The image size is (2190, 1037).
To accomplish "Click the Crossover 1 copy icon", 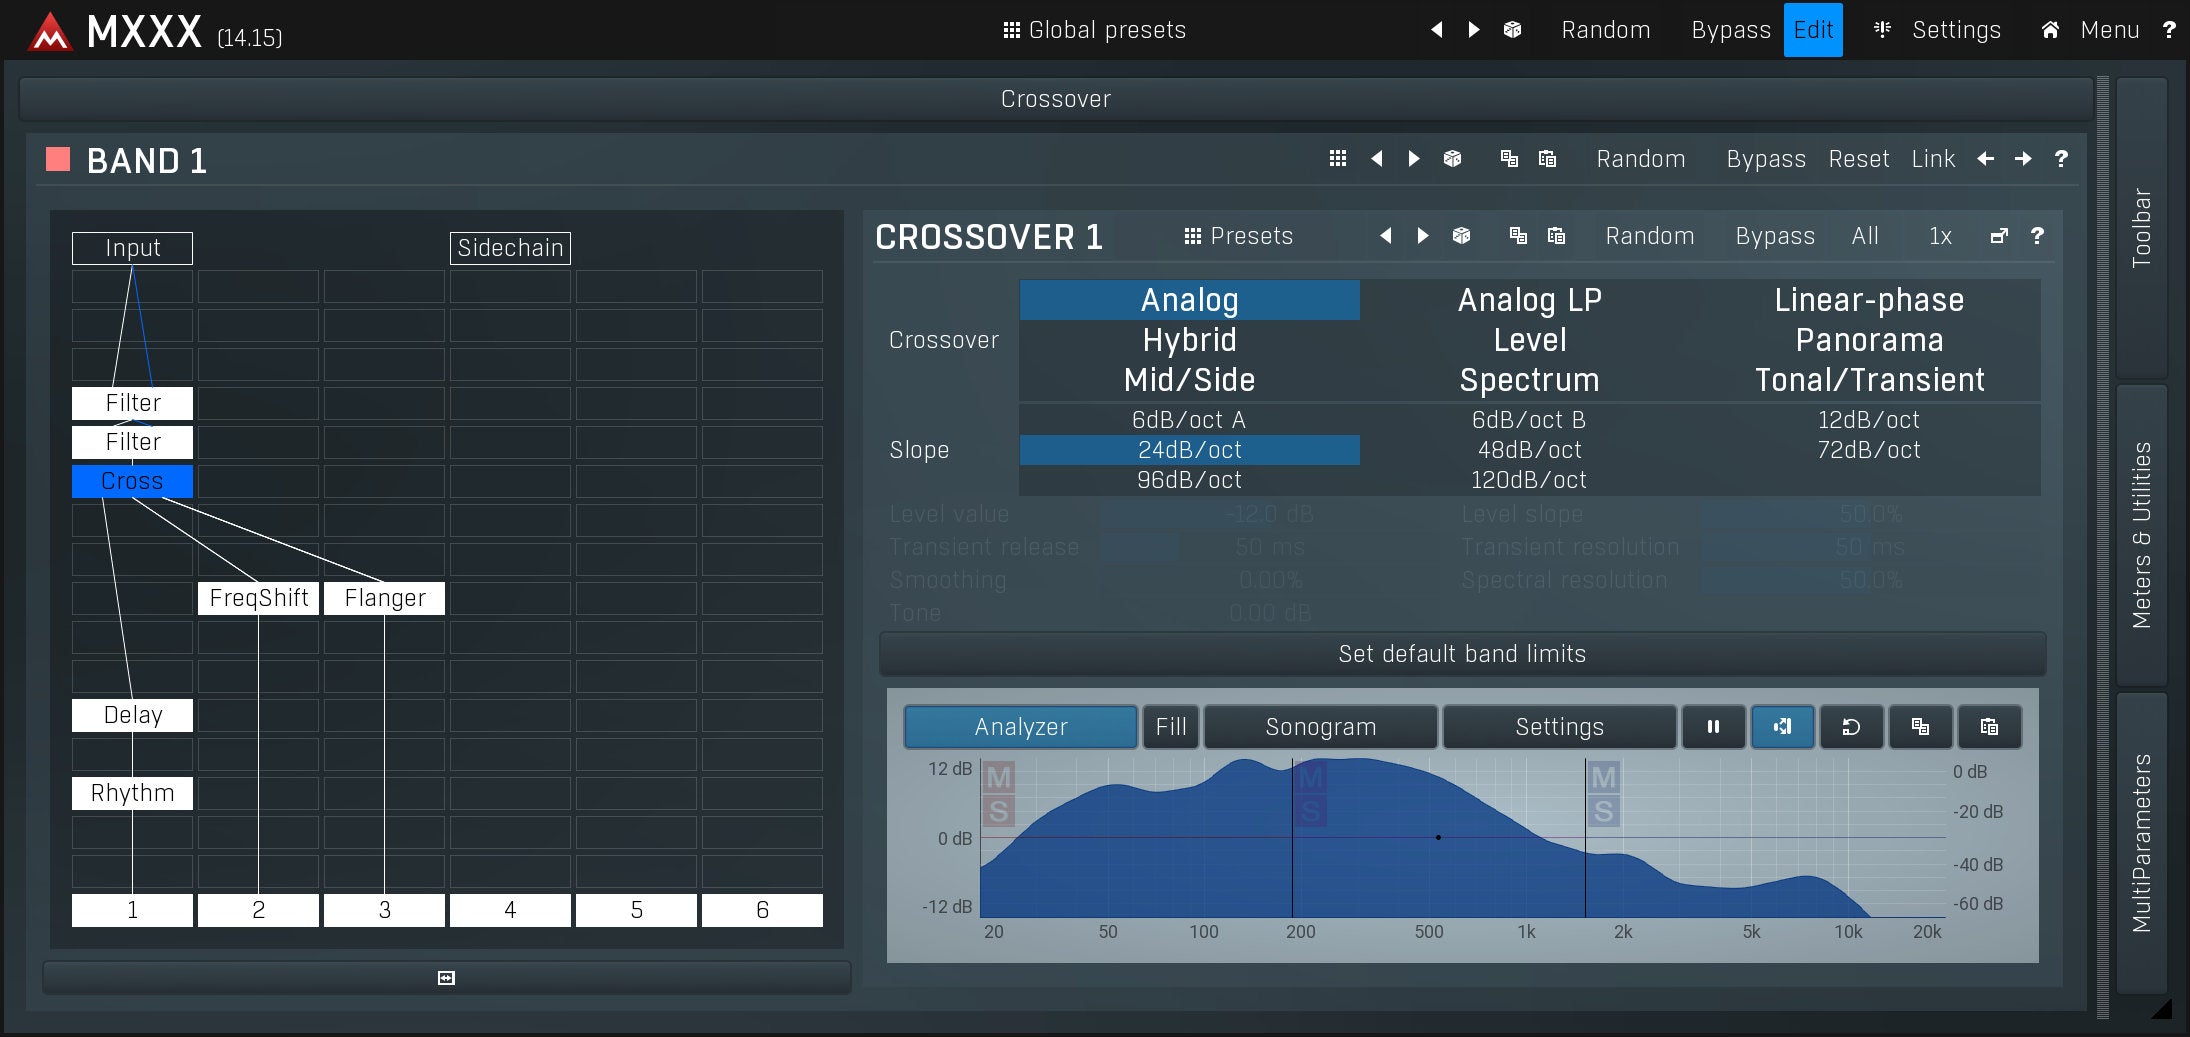I will 1518,236.
